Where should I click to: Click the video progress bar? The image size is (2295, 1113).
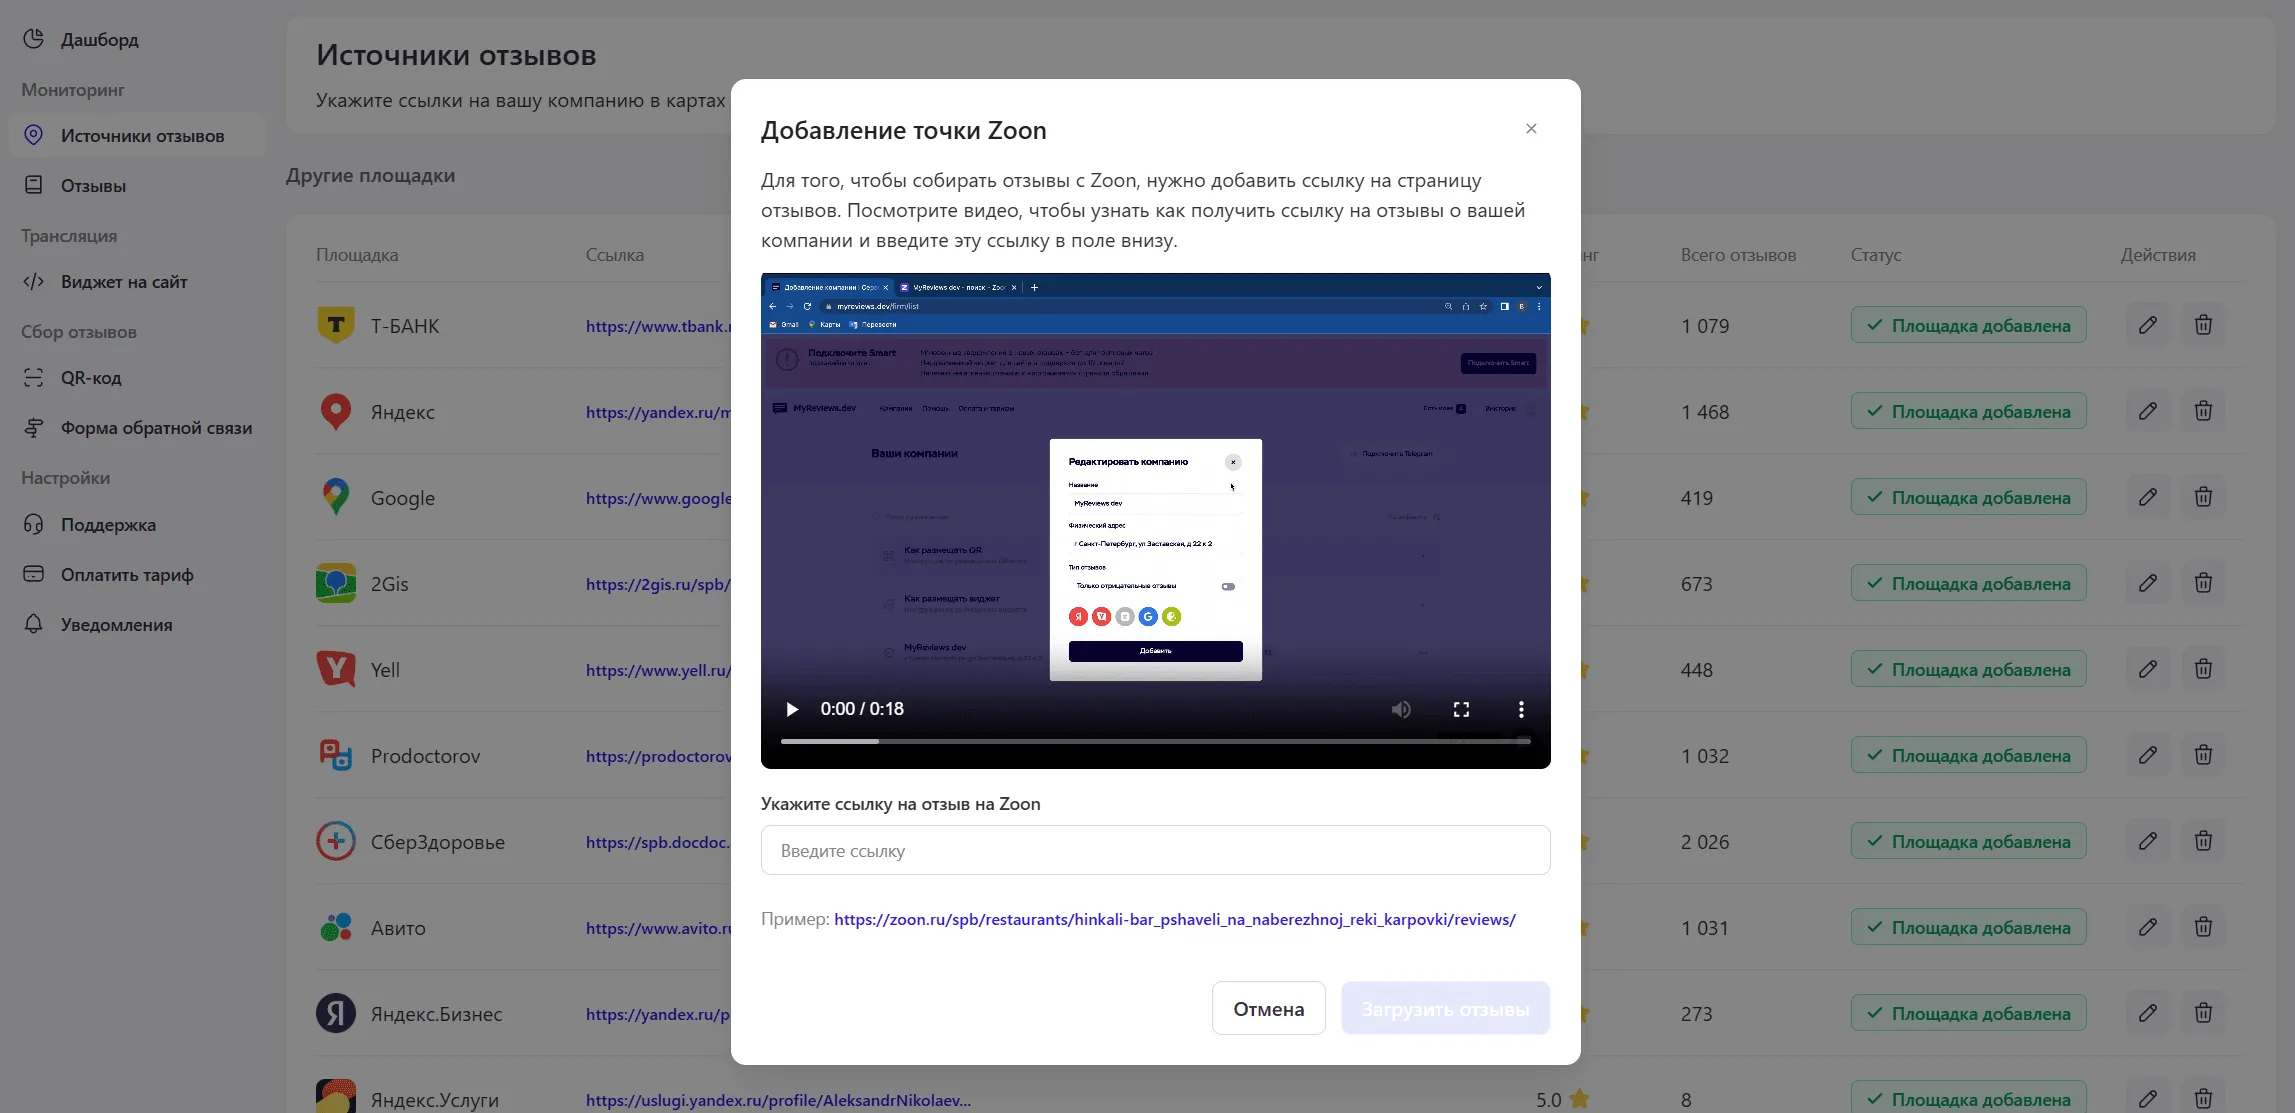(1155, 741)
